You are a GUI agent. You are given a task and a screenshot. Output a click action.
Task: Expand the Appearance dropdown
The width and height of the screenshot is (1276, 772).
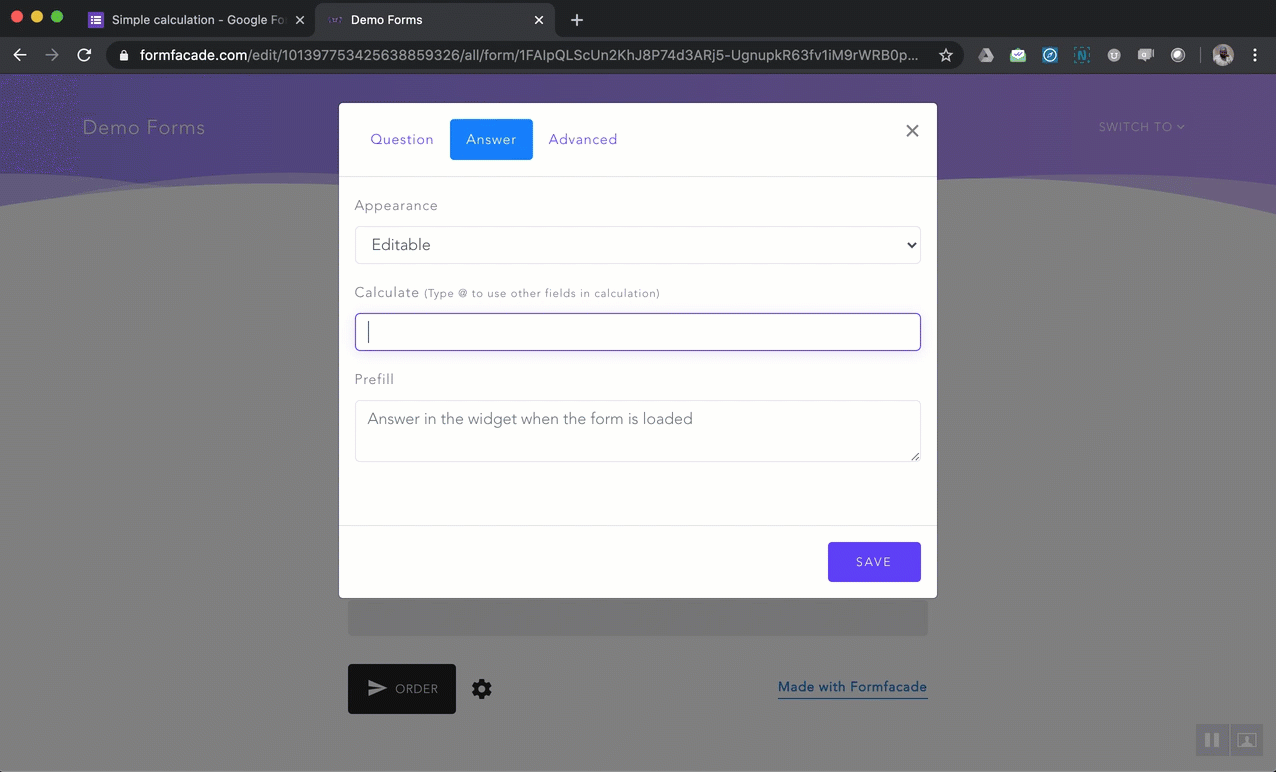click(x=637, y=245)
